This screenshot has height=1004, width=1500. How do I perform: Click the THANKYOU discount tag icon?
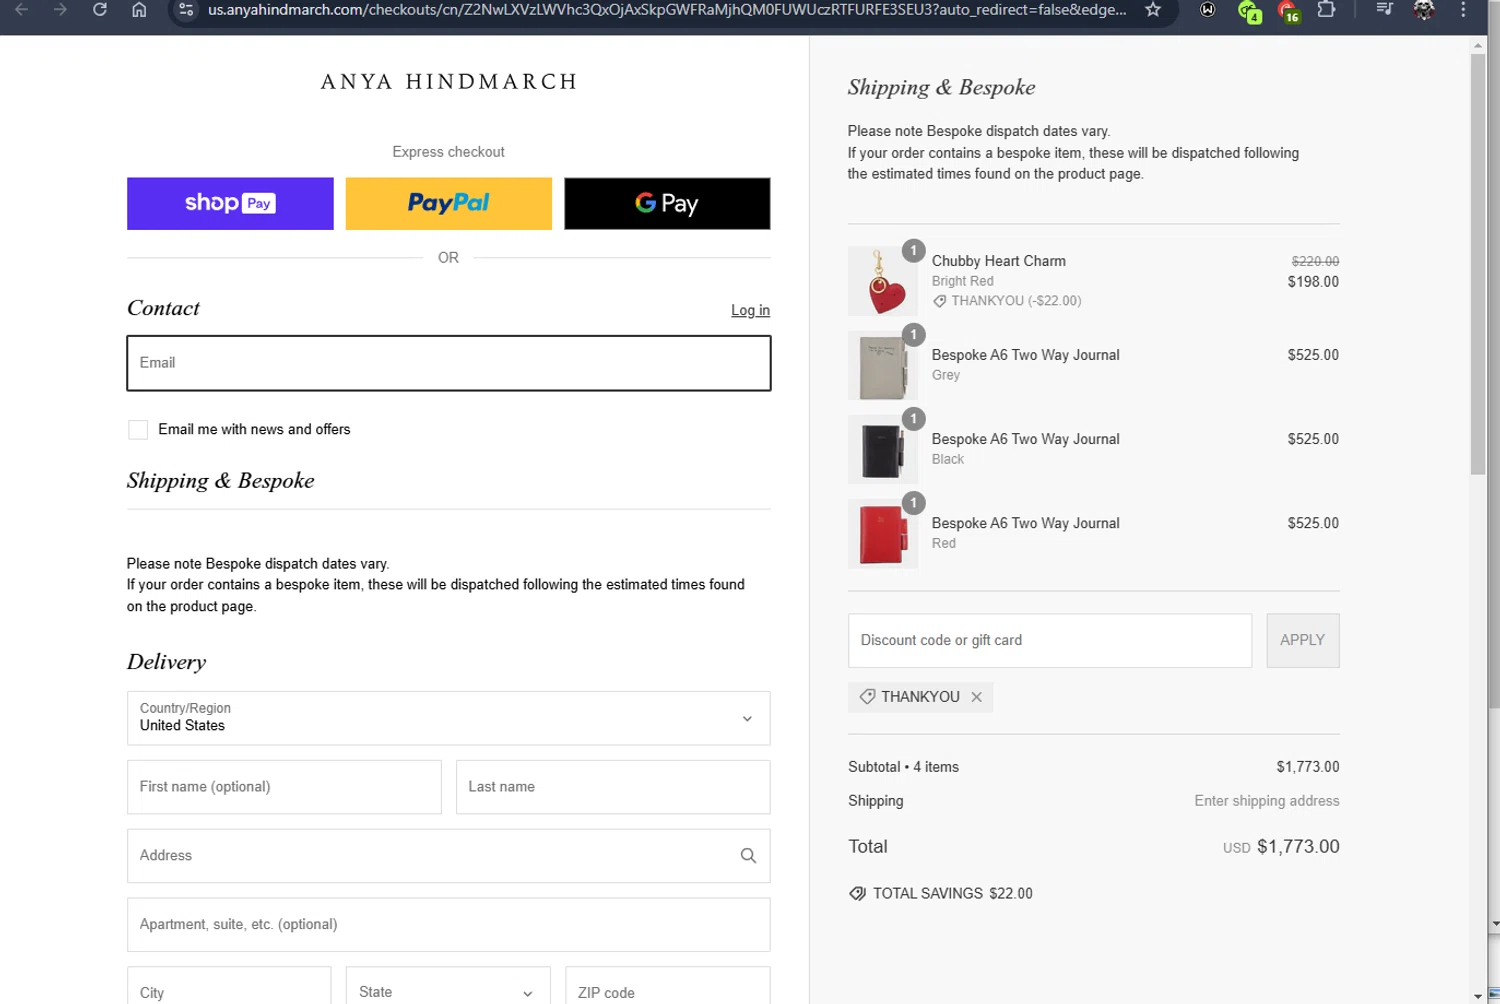(867, 697)
